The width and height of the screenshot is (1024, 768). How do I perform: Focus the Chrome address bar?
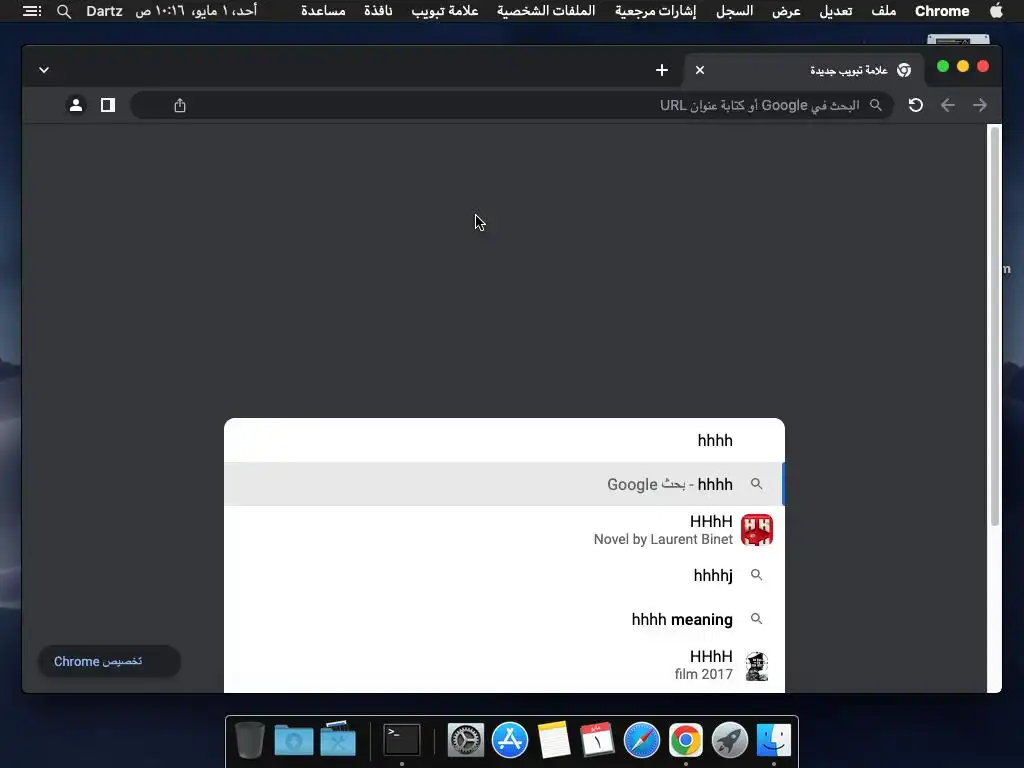point(511,105)
